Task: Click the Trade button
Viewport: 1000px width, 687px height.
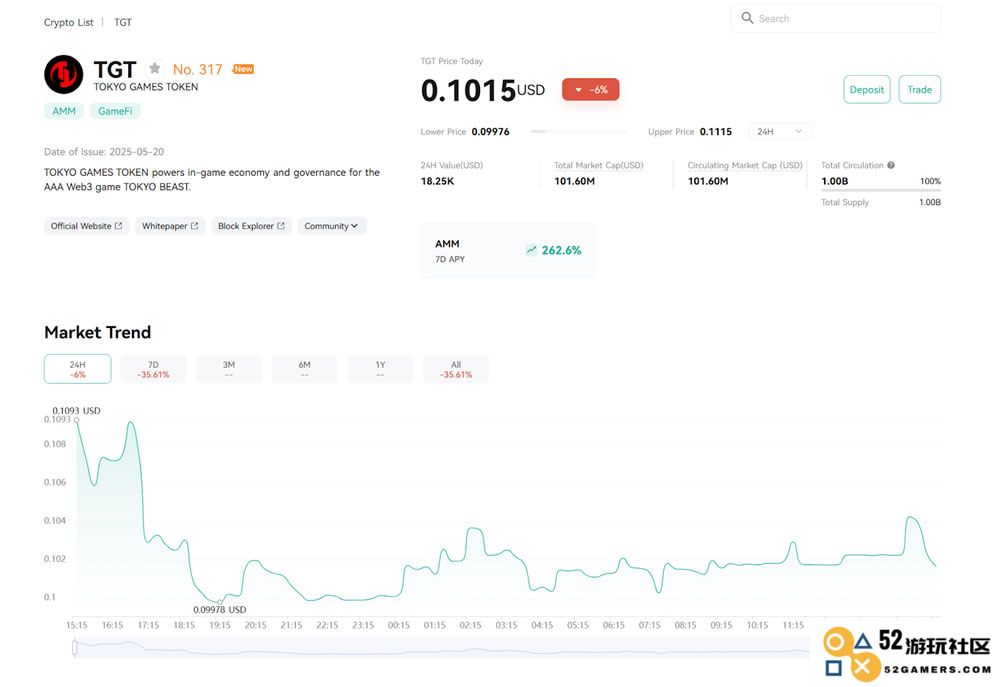Action: click(x=920, y=89)
